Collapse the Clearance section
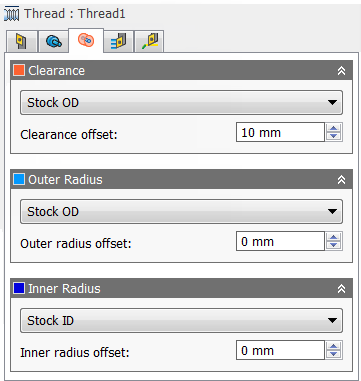361x381 pixels. pos(341,70)
